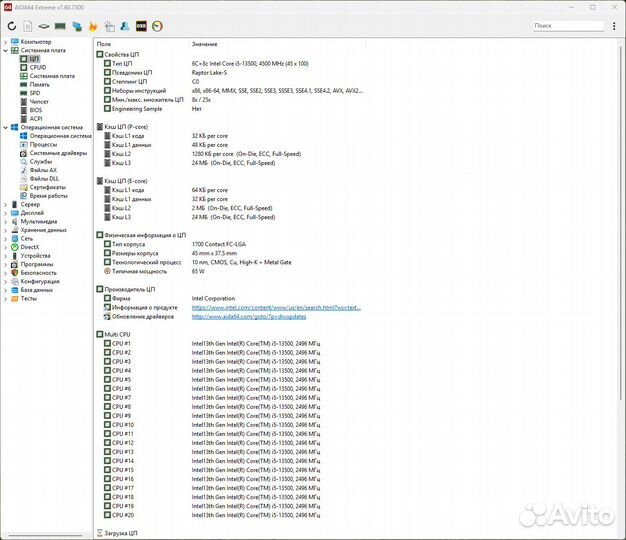Screen dimensions: 626x540
Task: Click the Значение column header
Action: [x=204, y=45]
